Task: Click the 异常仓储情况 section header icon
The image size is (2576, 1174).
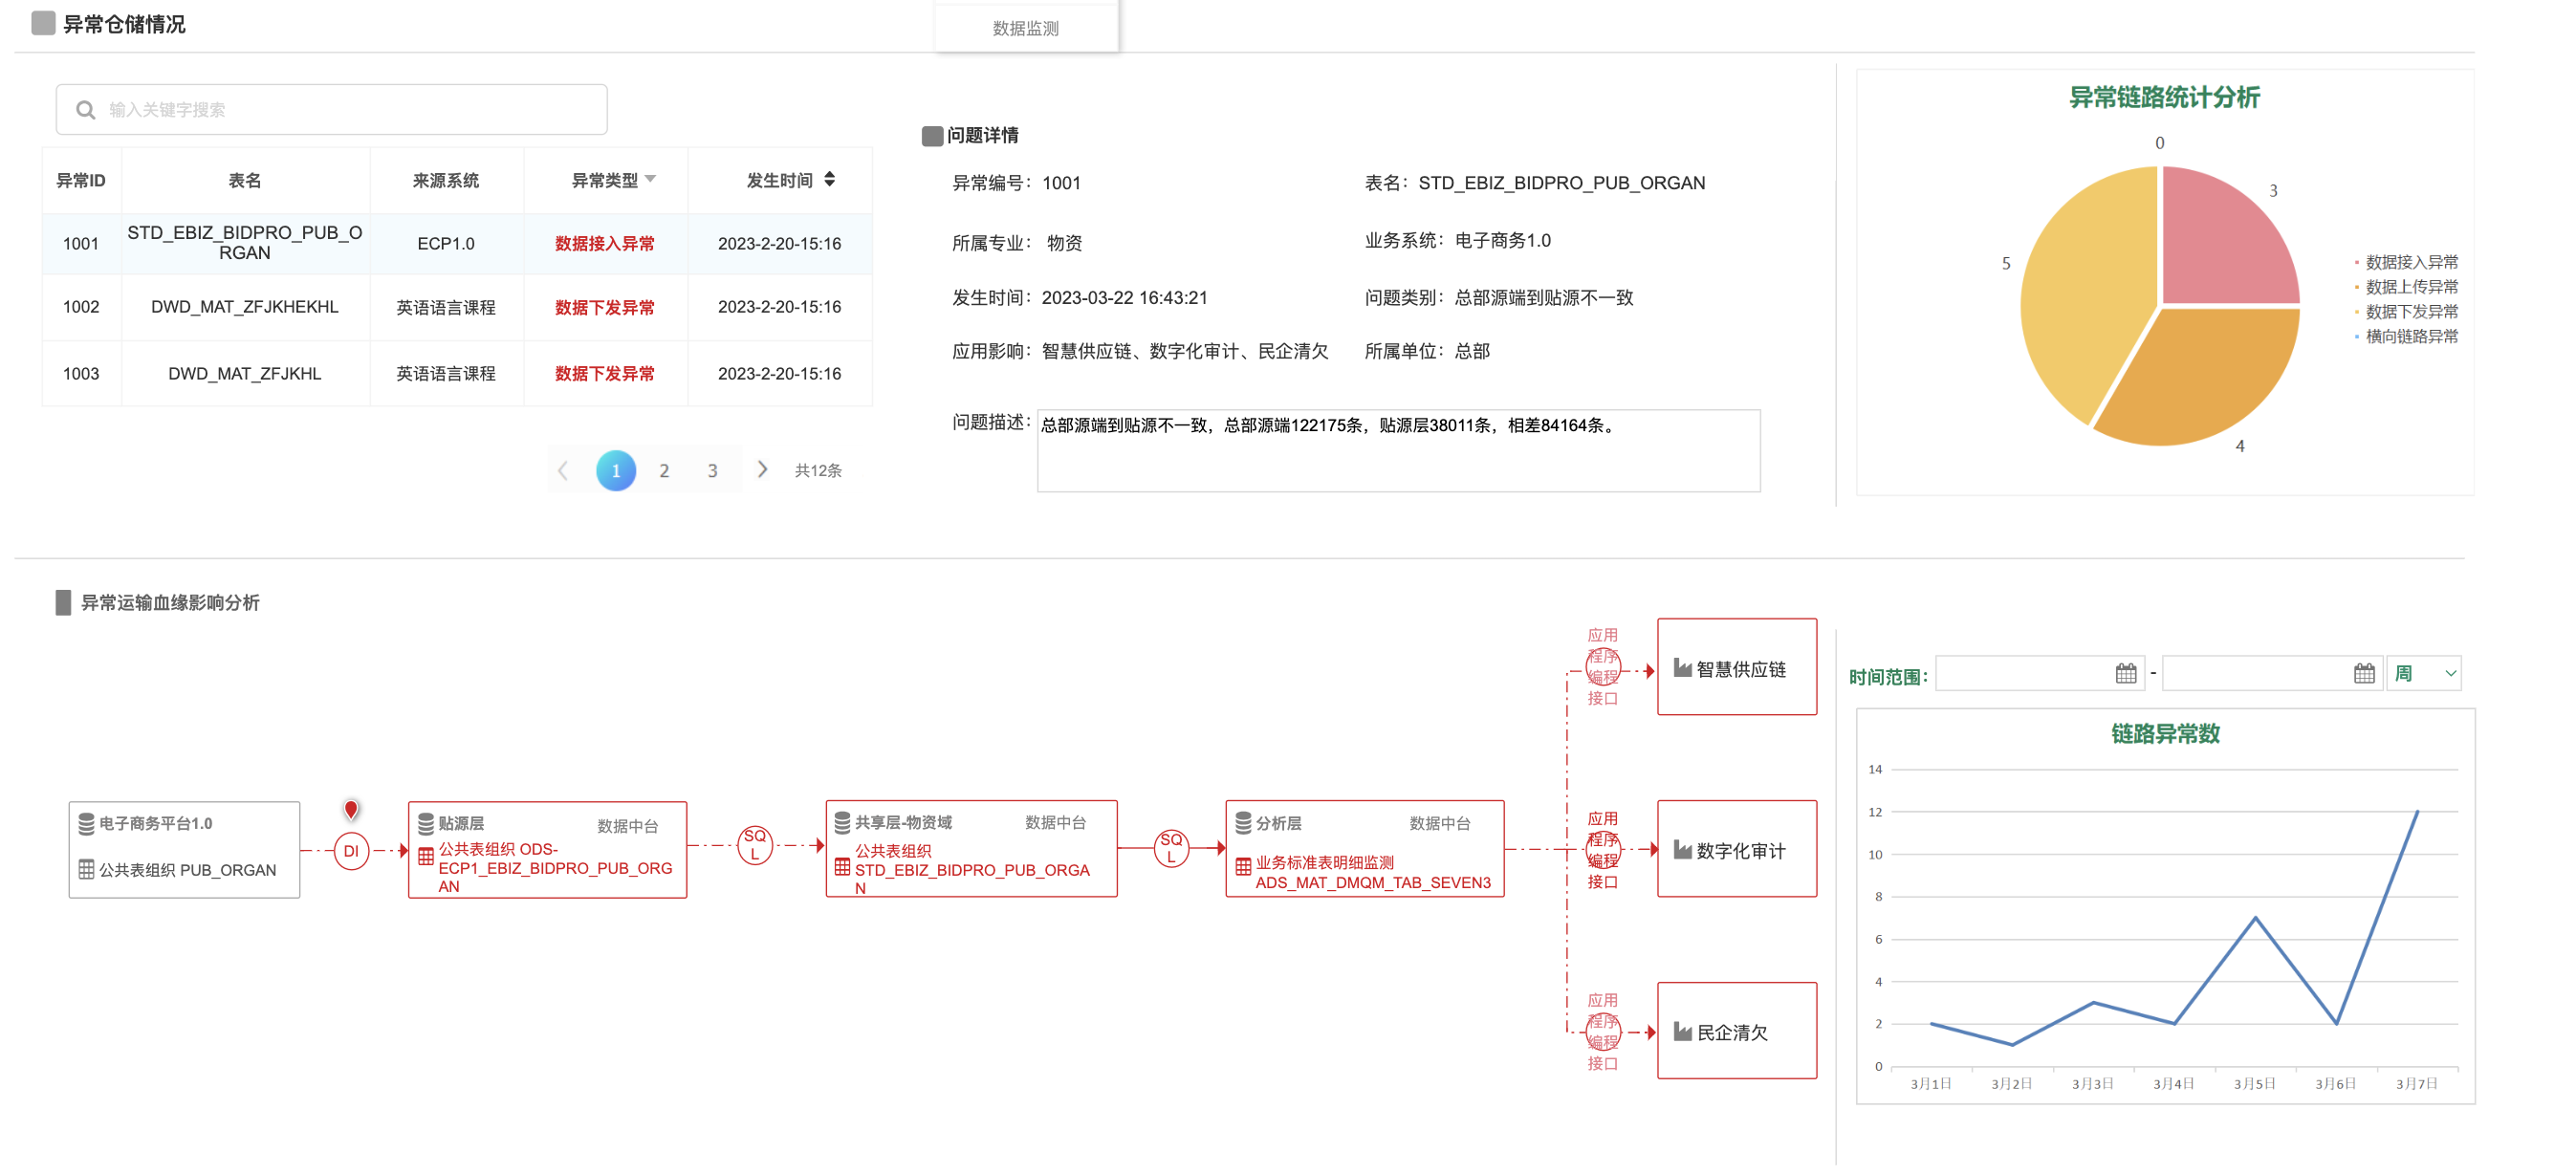Action: 43,23
